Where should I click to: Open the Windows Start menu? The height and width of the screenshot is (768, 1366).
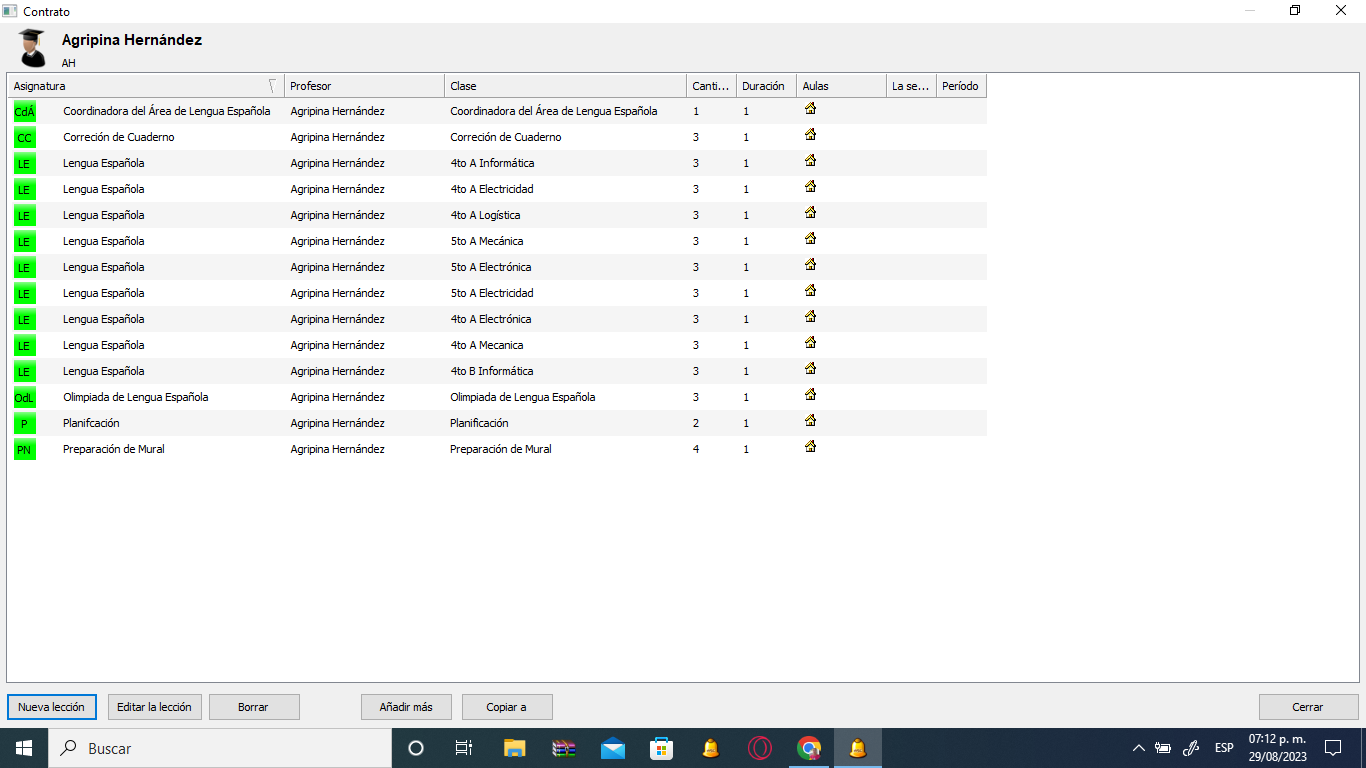point(24,748)
